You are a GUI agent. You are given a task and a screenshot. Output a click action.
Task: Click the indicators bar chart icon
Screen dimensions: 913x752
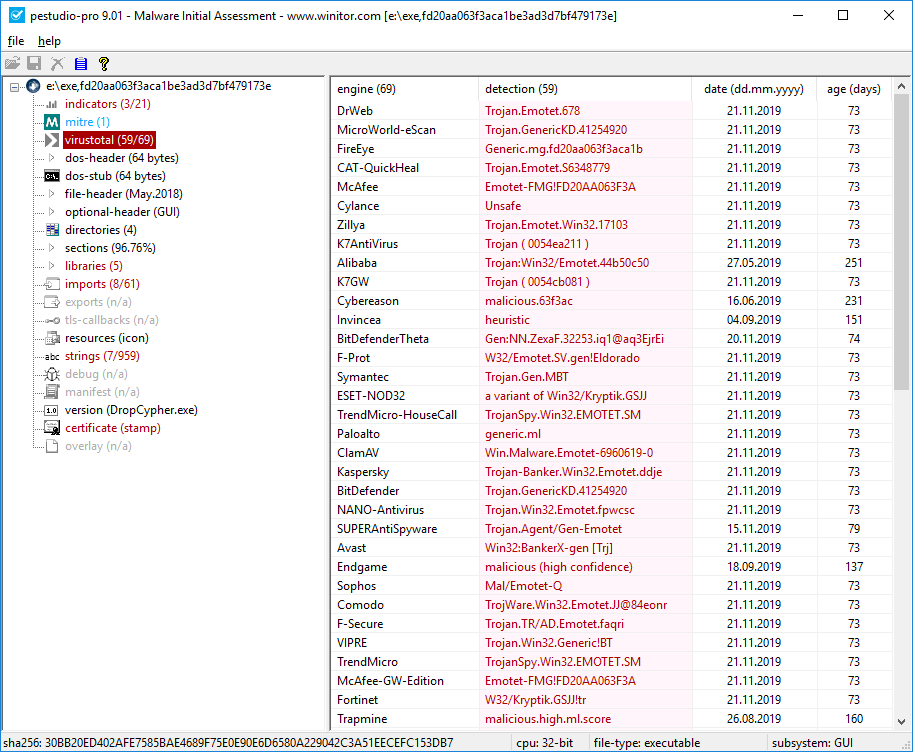coord(52,104)
